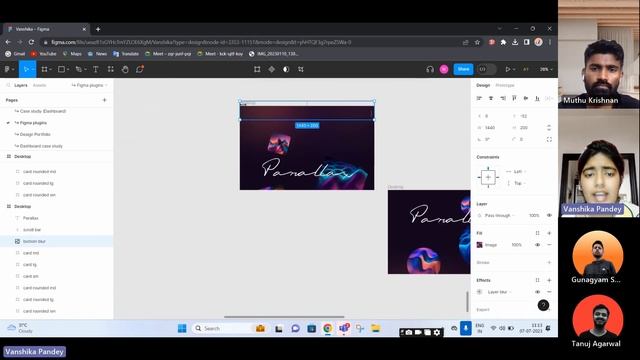The image size is (640, 360).
Task: Open horizontal constraint Left dropdown
Action: [x=516, y=171]
